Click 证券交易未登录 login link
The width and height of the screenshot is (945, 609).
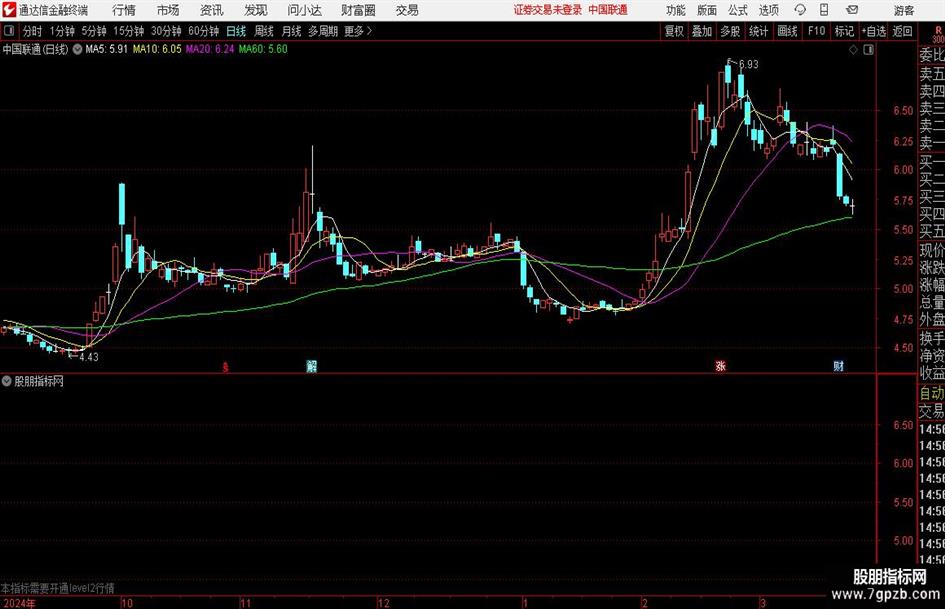548,10
